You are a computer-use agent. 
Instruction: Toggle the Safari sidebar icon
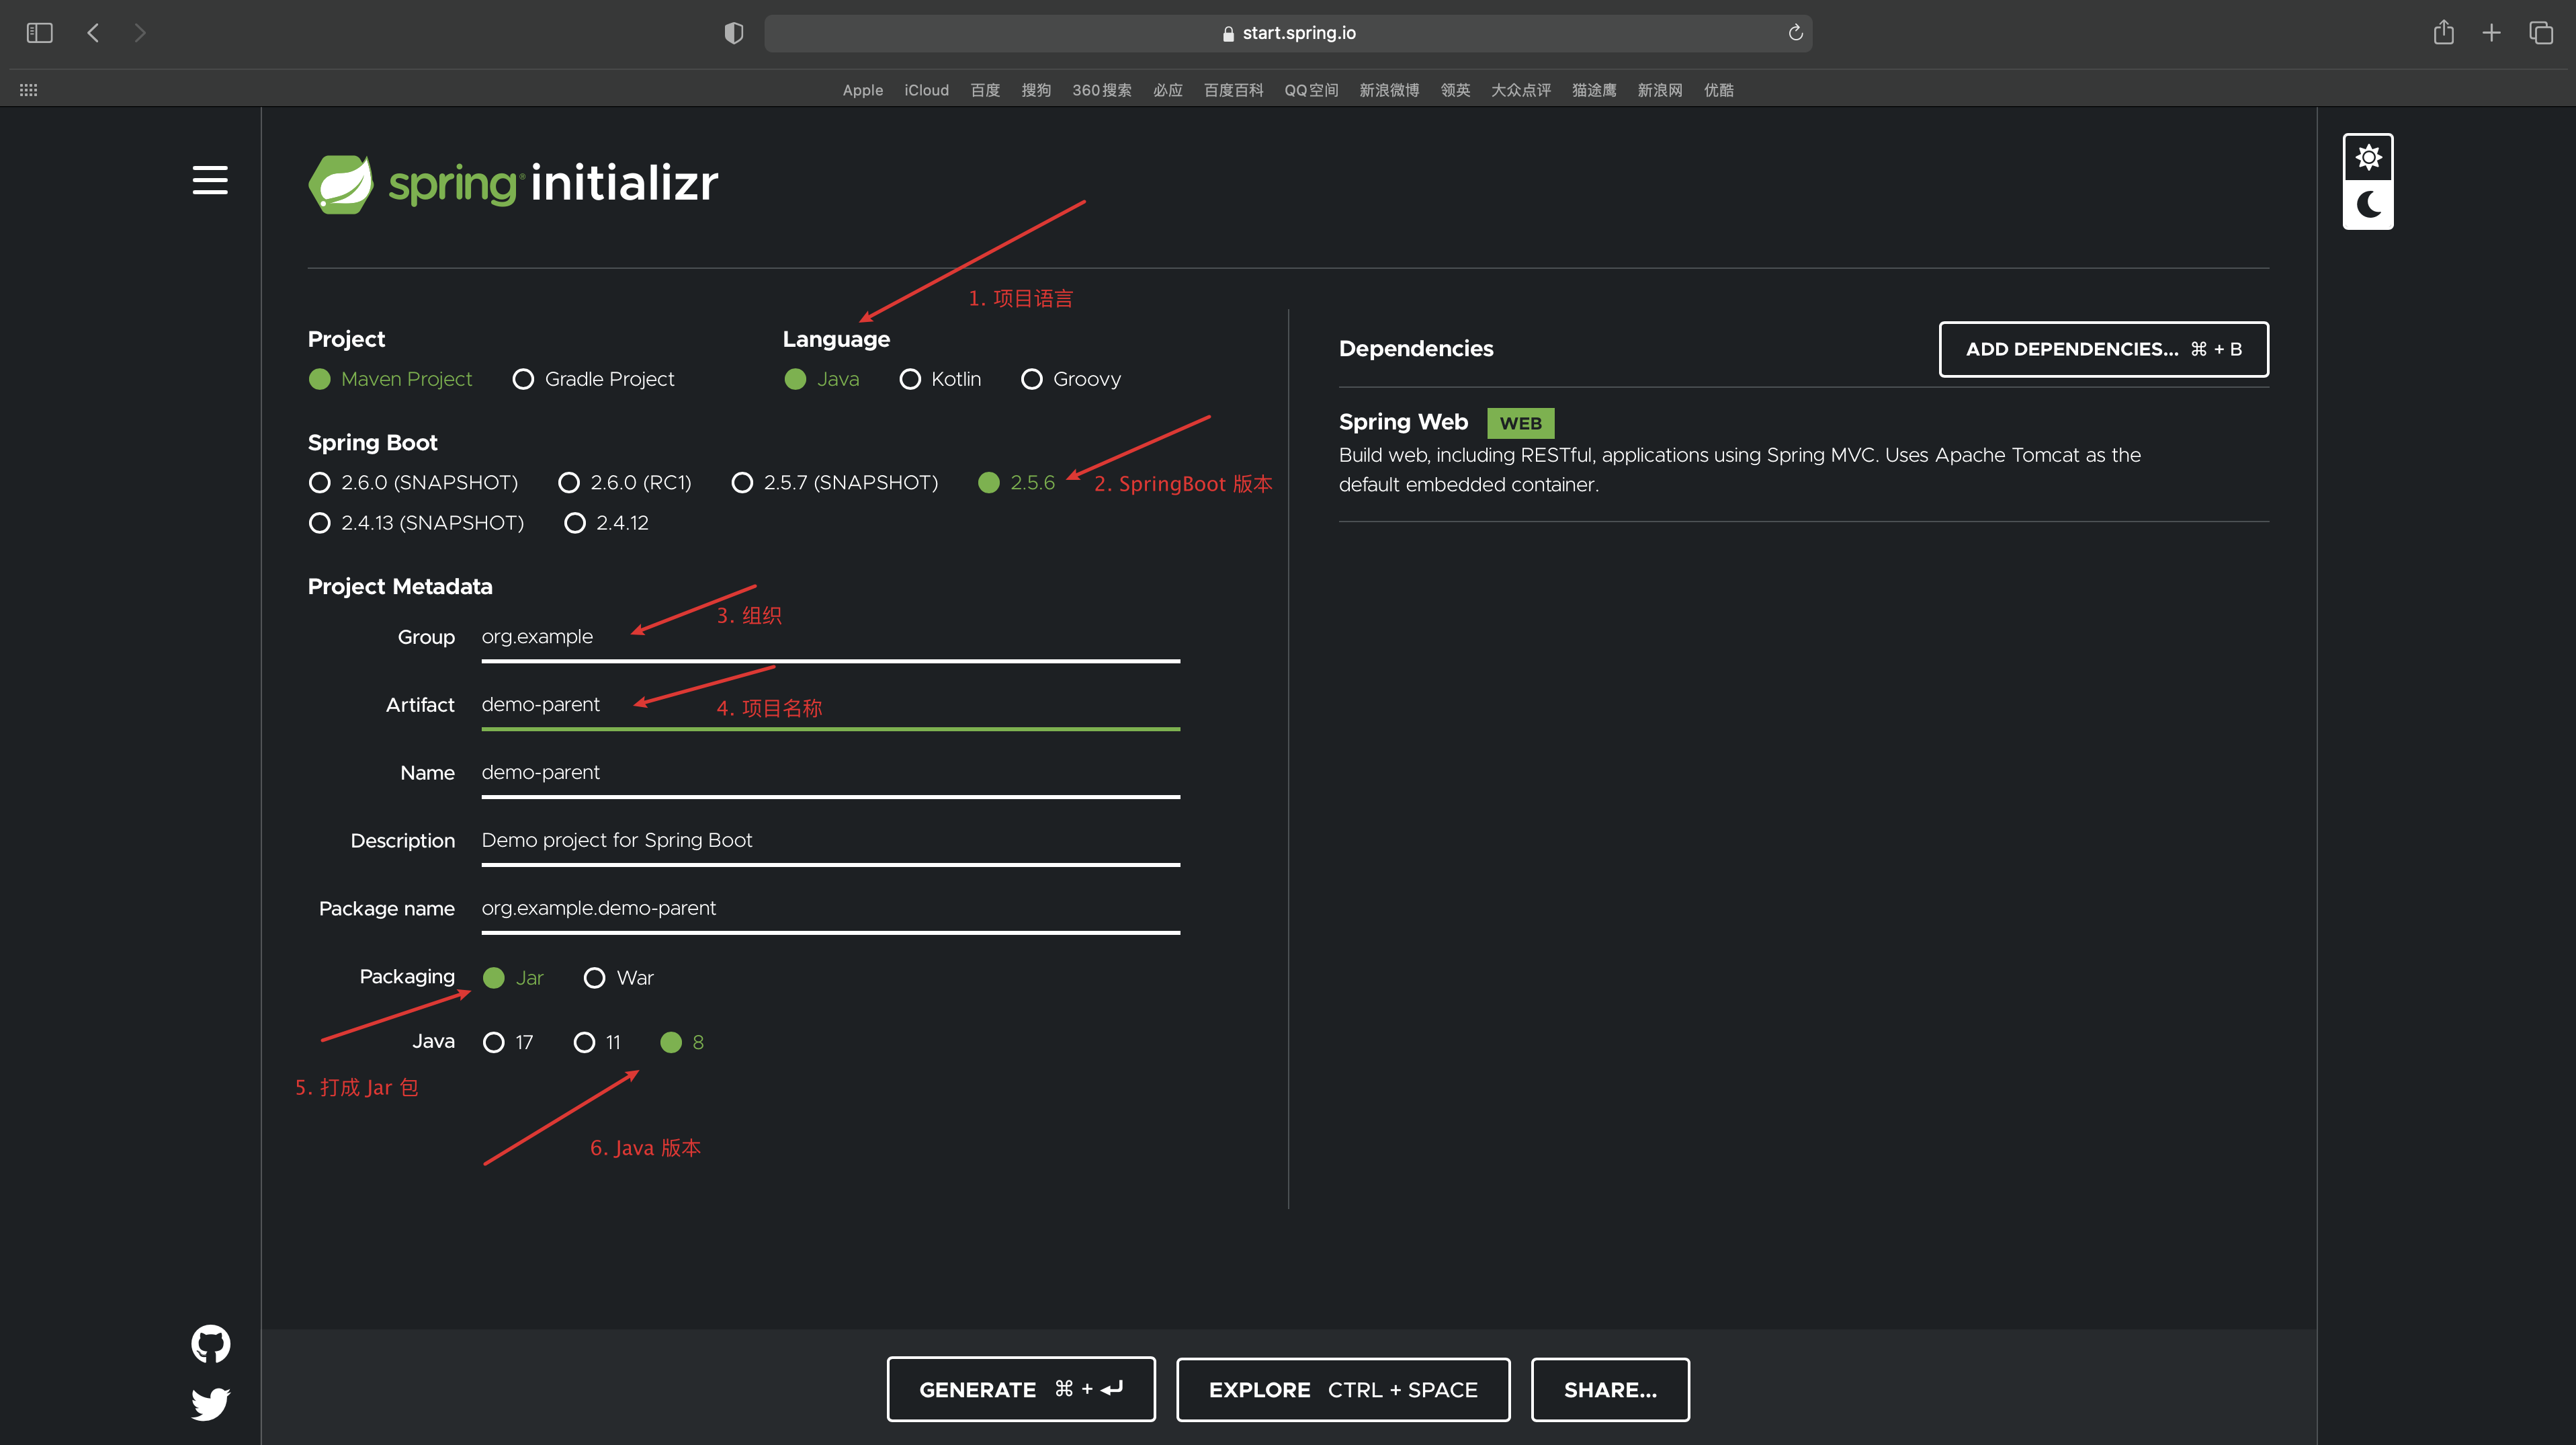point(39,33)
